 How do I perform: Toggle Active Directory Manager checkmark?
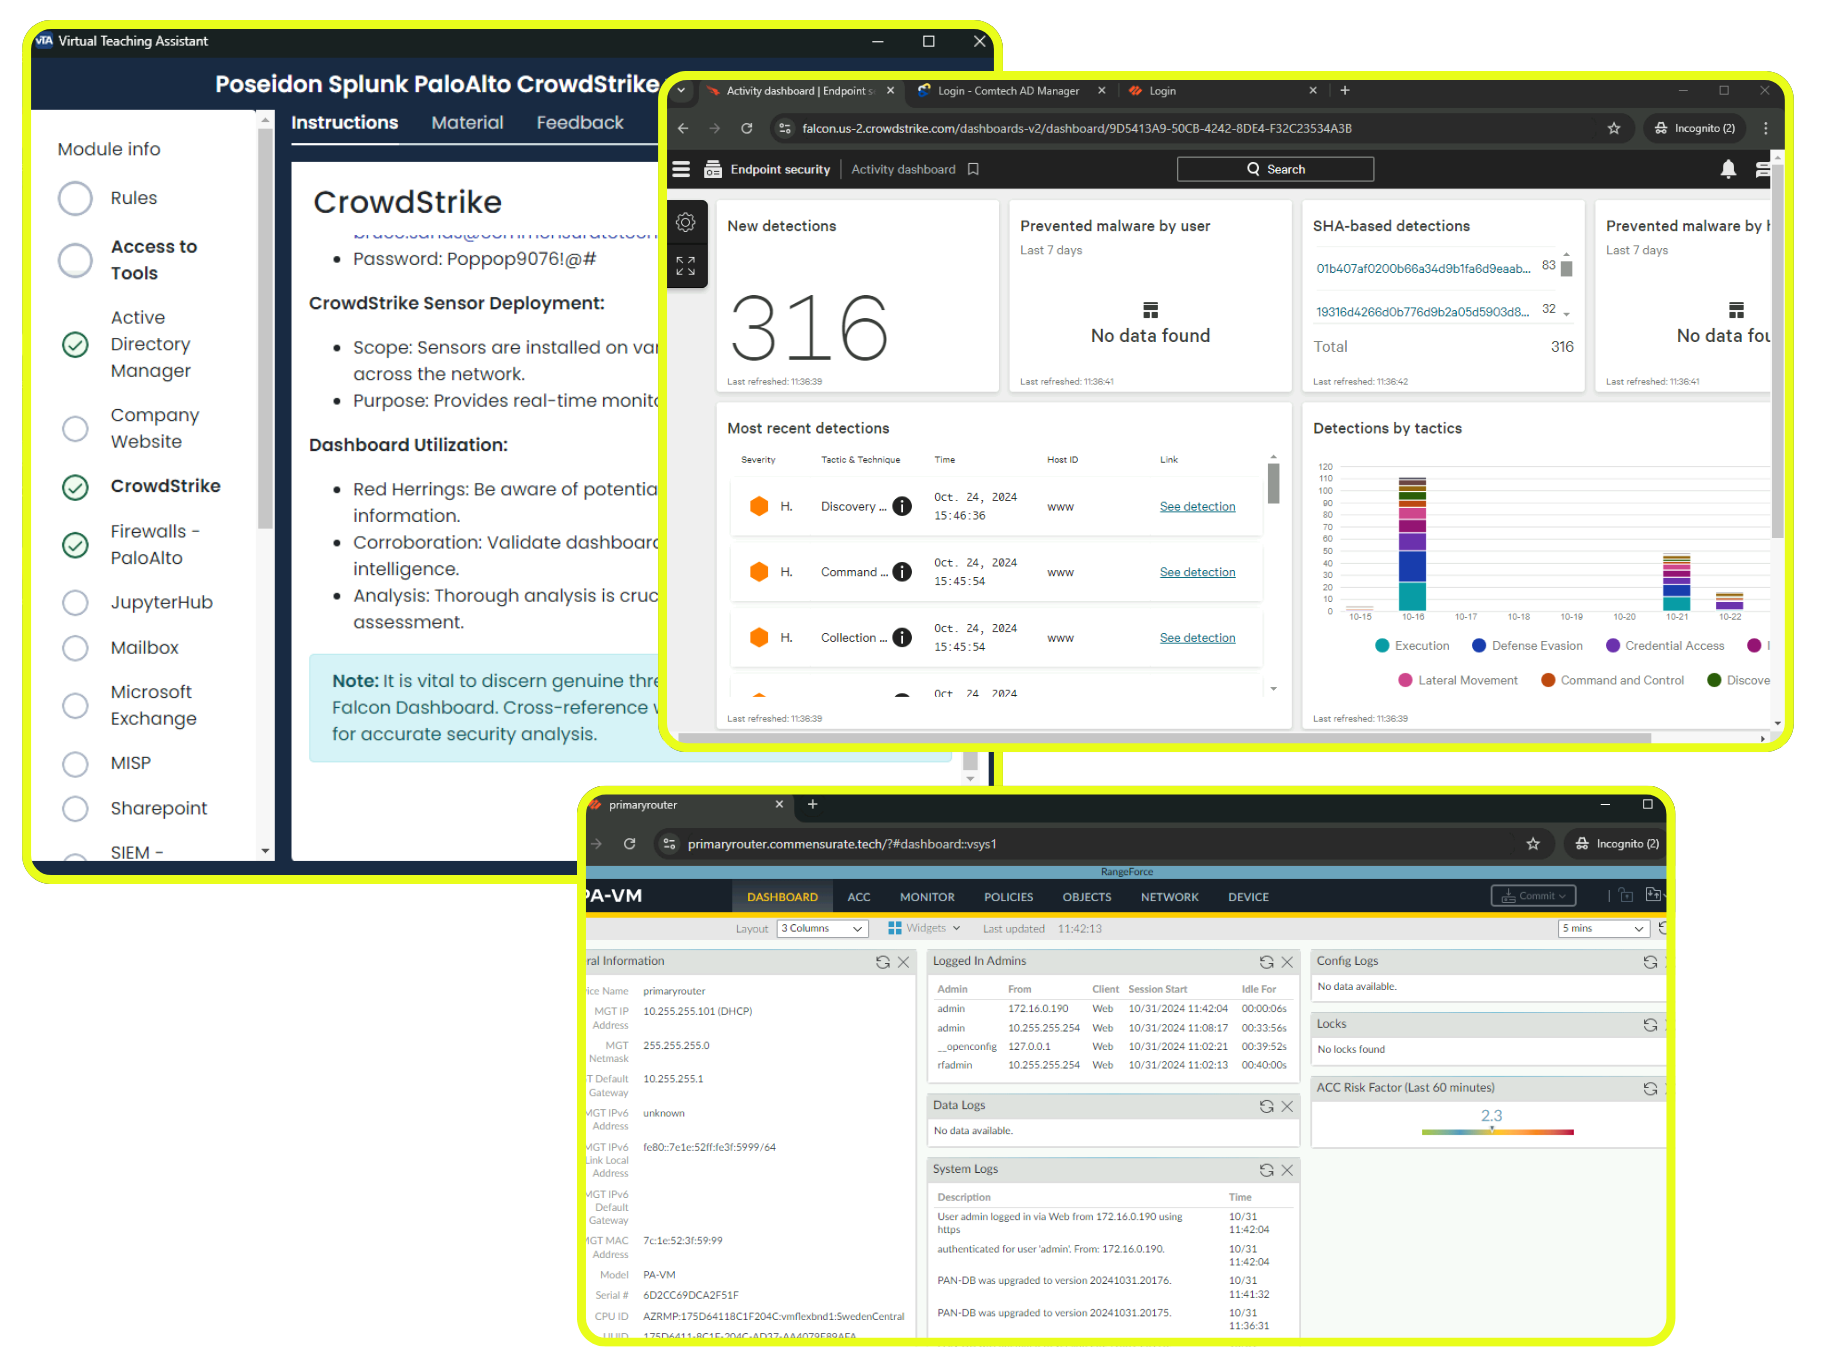point(75,344)
